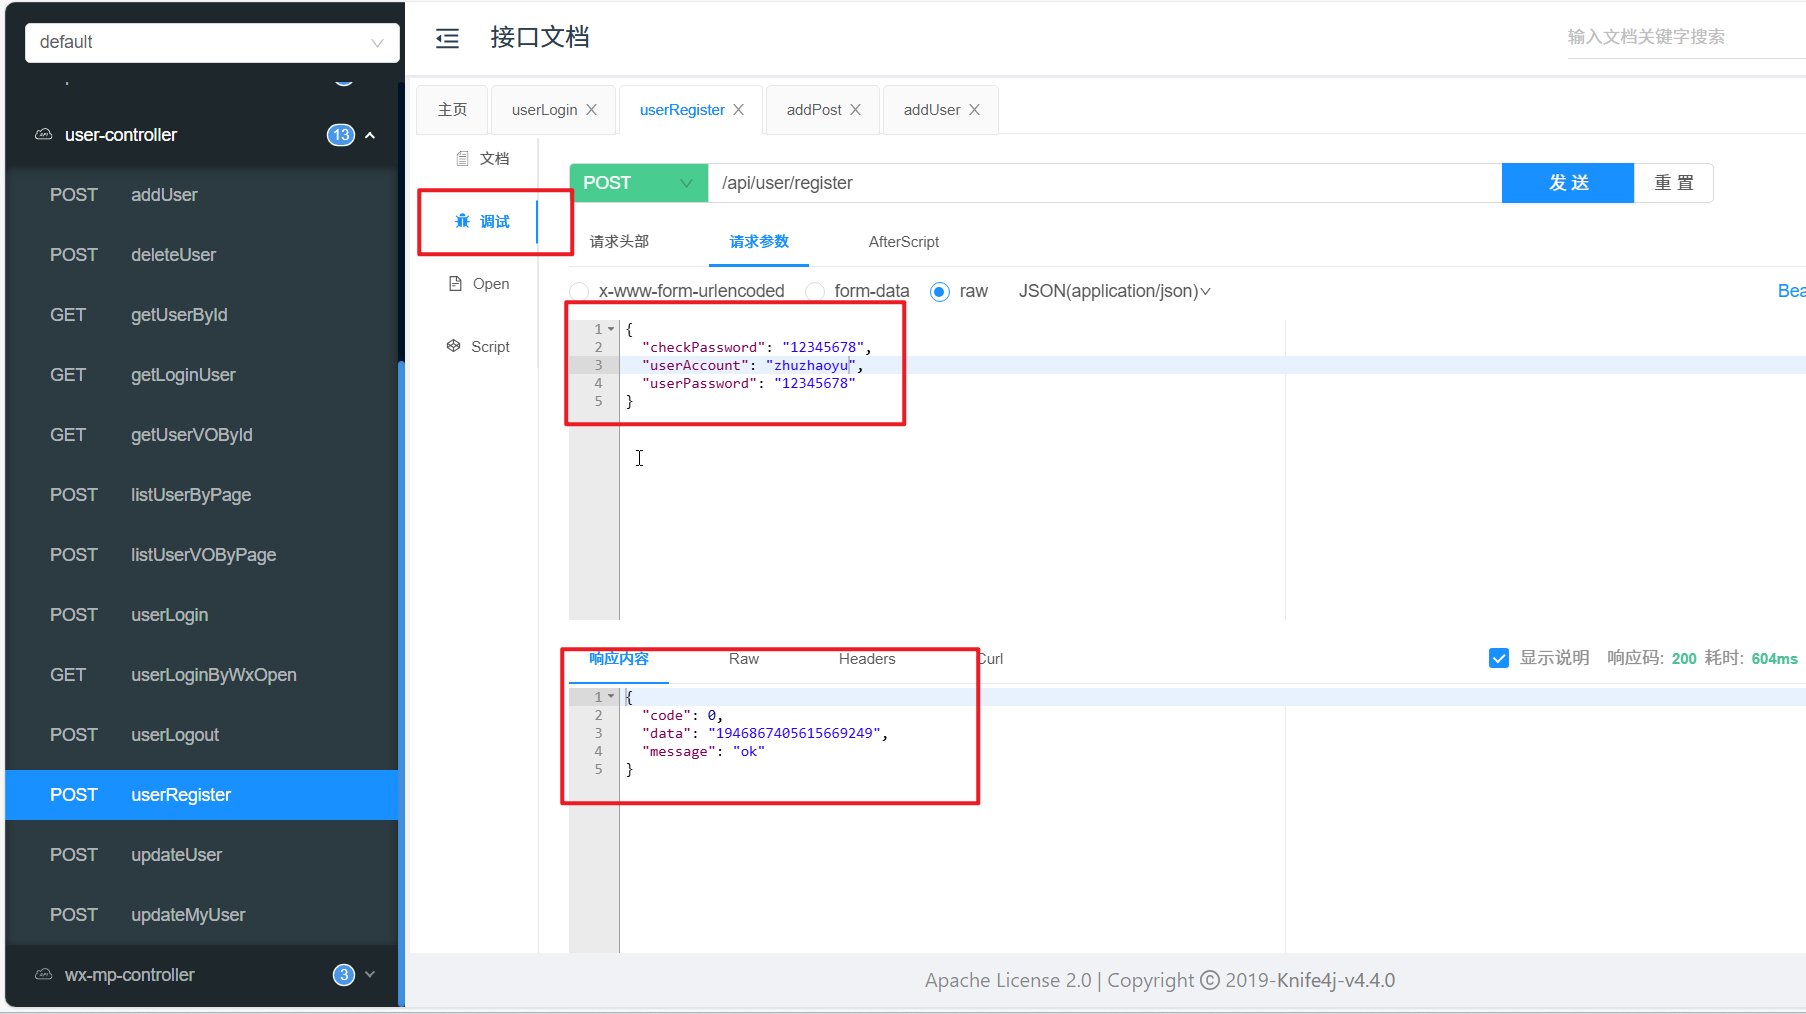
Task: Open the POST method dropdown
Action: [x=638, y=183]
